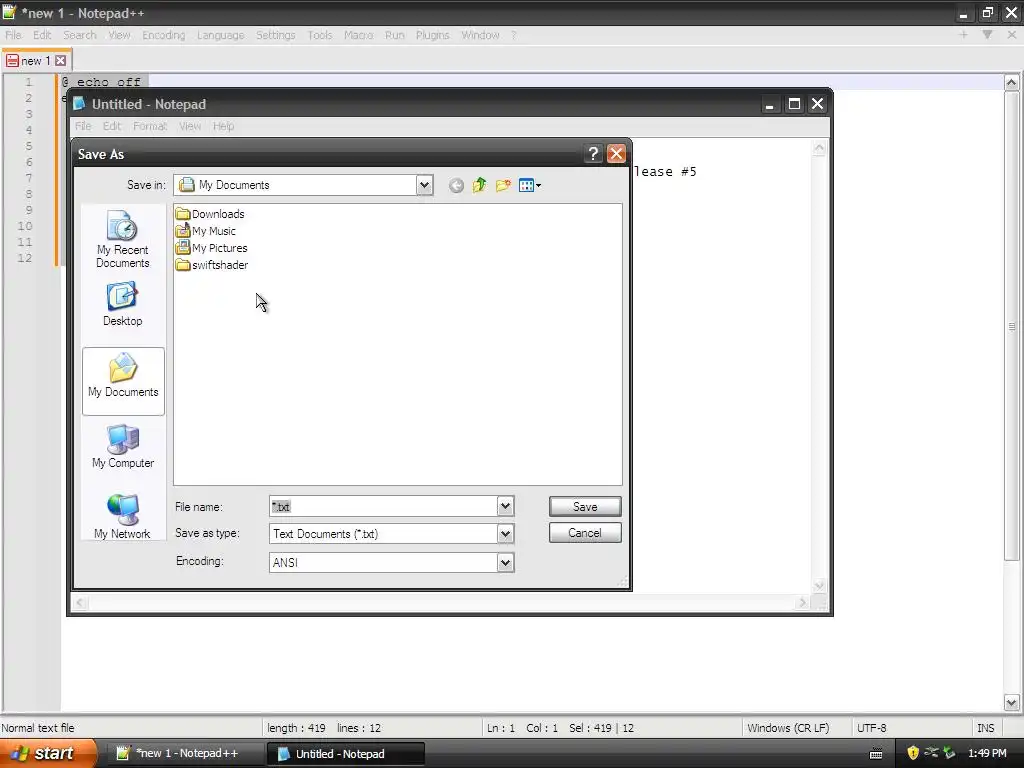This screenshot has width=1024, height=768.
Task: Open Notepad++ Plugins menu
Action: tap(432, 35)
